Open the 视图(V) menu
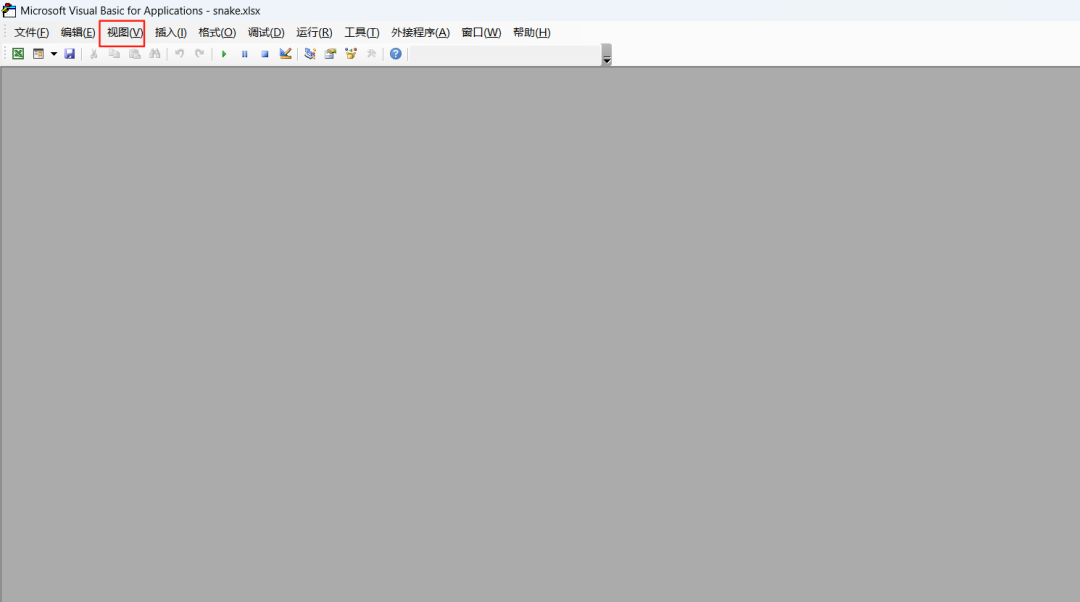The width and height of the screenshot is (1080, 602). [125, 32]
